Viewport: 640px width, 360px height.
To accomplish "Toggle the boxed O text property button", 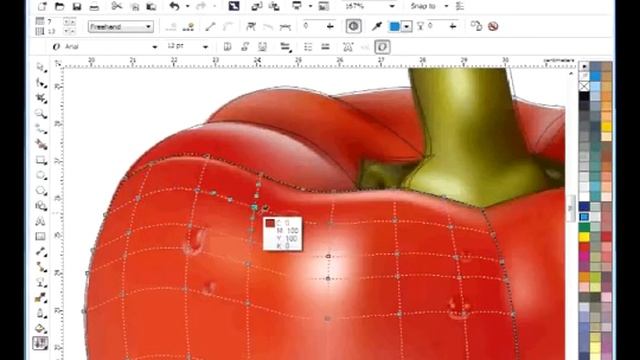I will tap(382, 47).
